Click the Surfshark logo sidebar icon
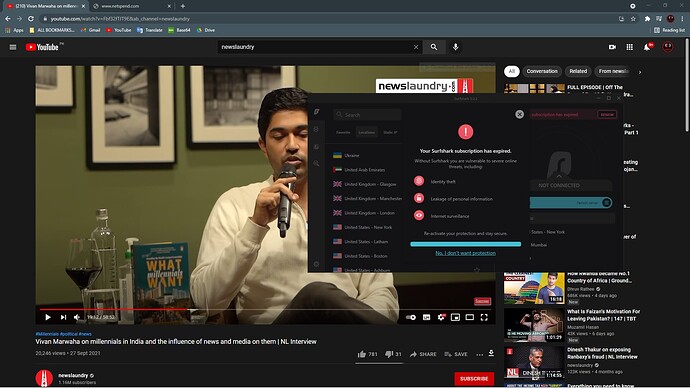 (x=316, y=112)
